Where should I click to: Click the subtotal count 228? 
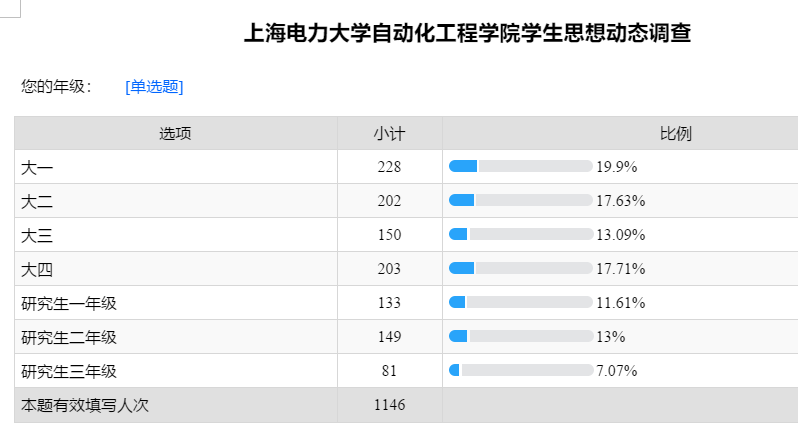coord(389,167)
